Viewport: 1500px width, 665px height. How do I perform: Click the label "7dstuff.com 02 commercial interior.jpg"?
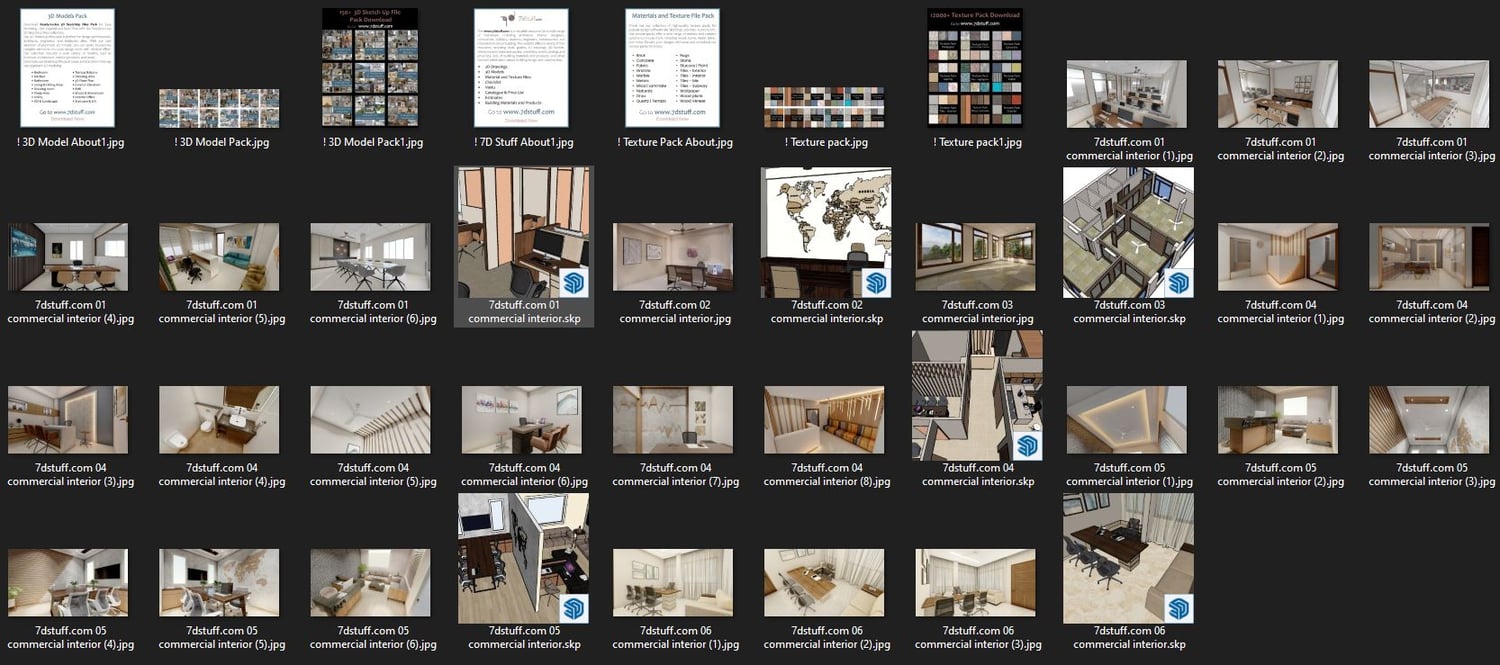pos(675,312)
